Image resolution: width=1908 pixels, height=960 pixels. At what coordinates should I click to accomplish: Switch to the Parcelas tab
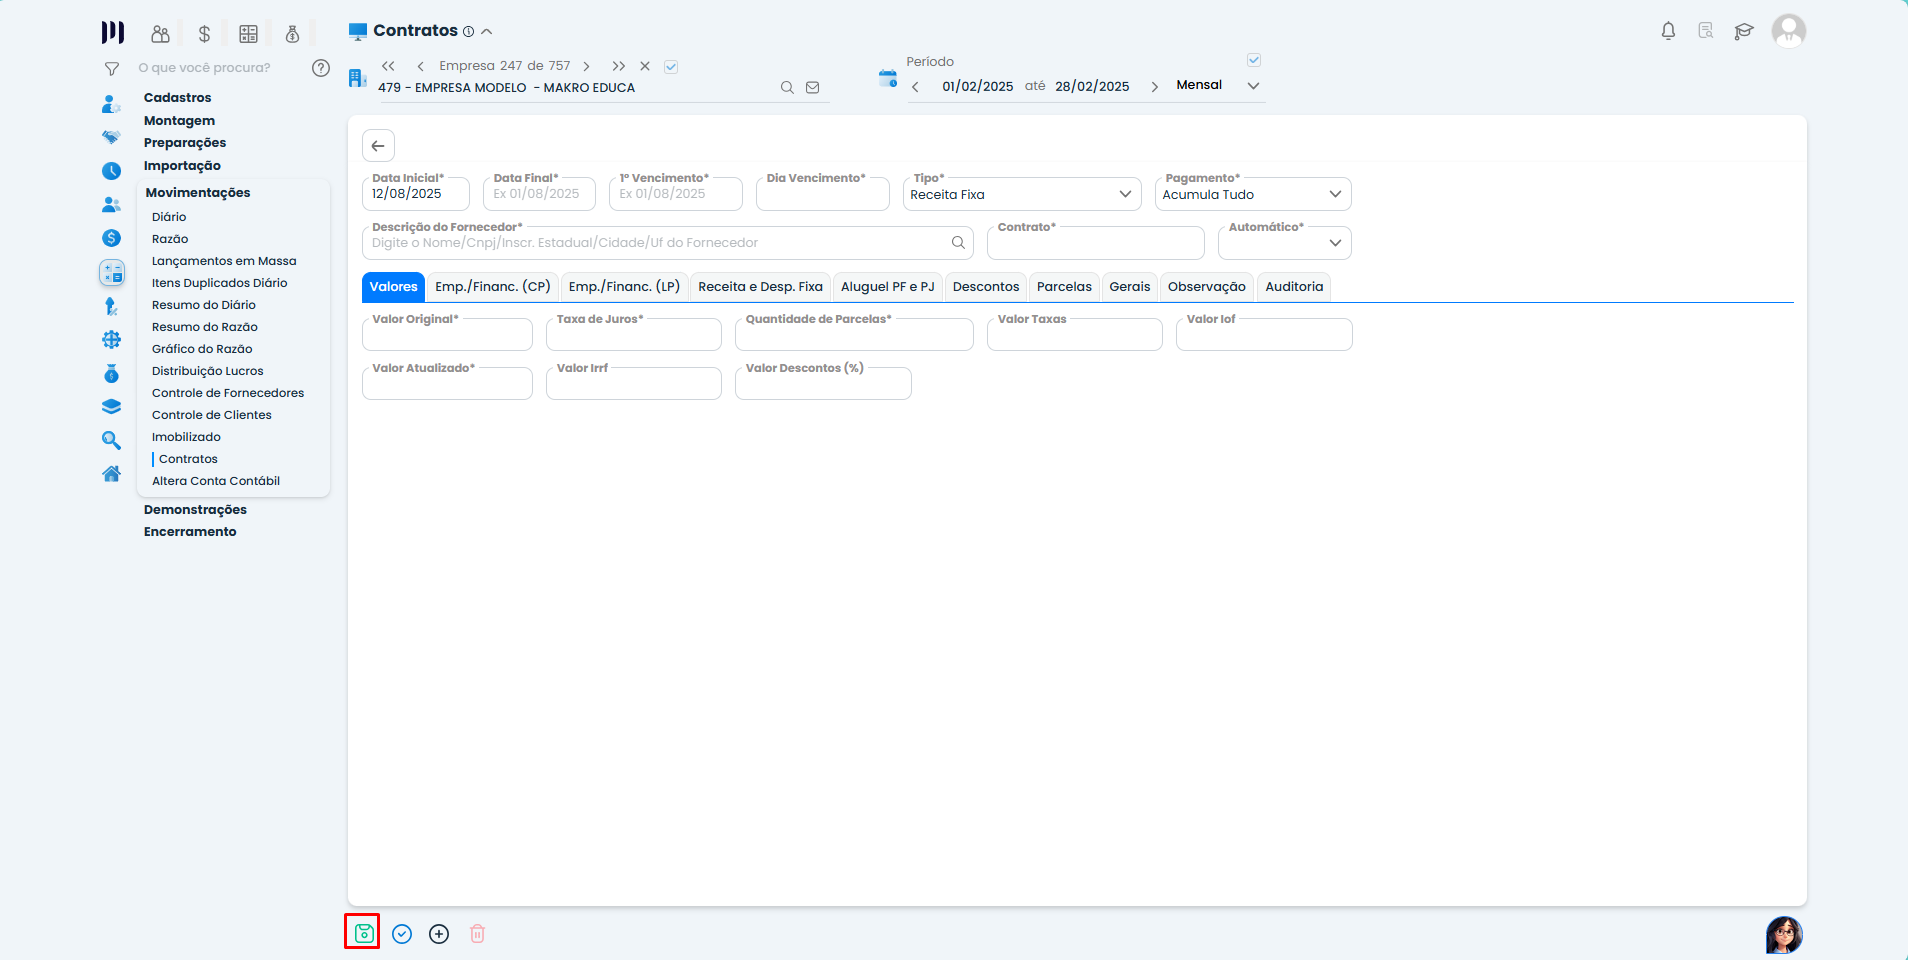pyautogui.click(x=1064, y=287)
